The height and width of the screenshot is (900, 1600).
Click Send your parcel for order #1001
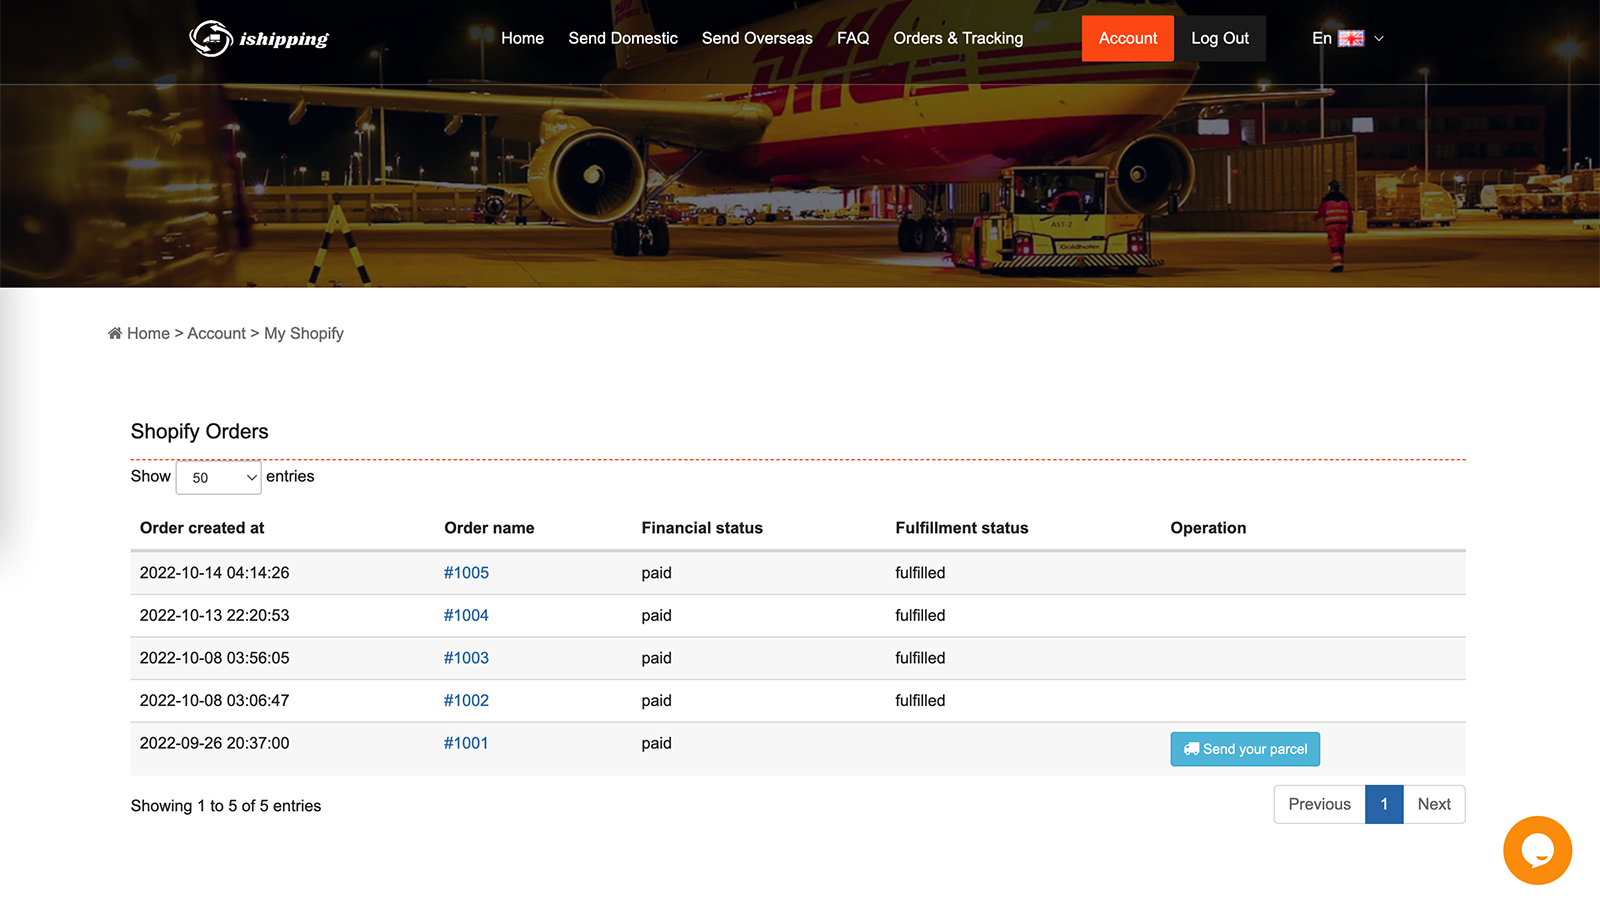pyautogui.click(x=1245, y=748)
